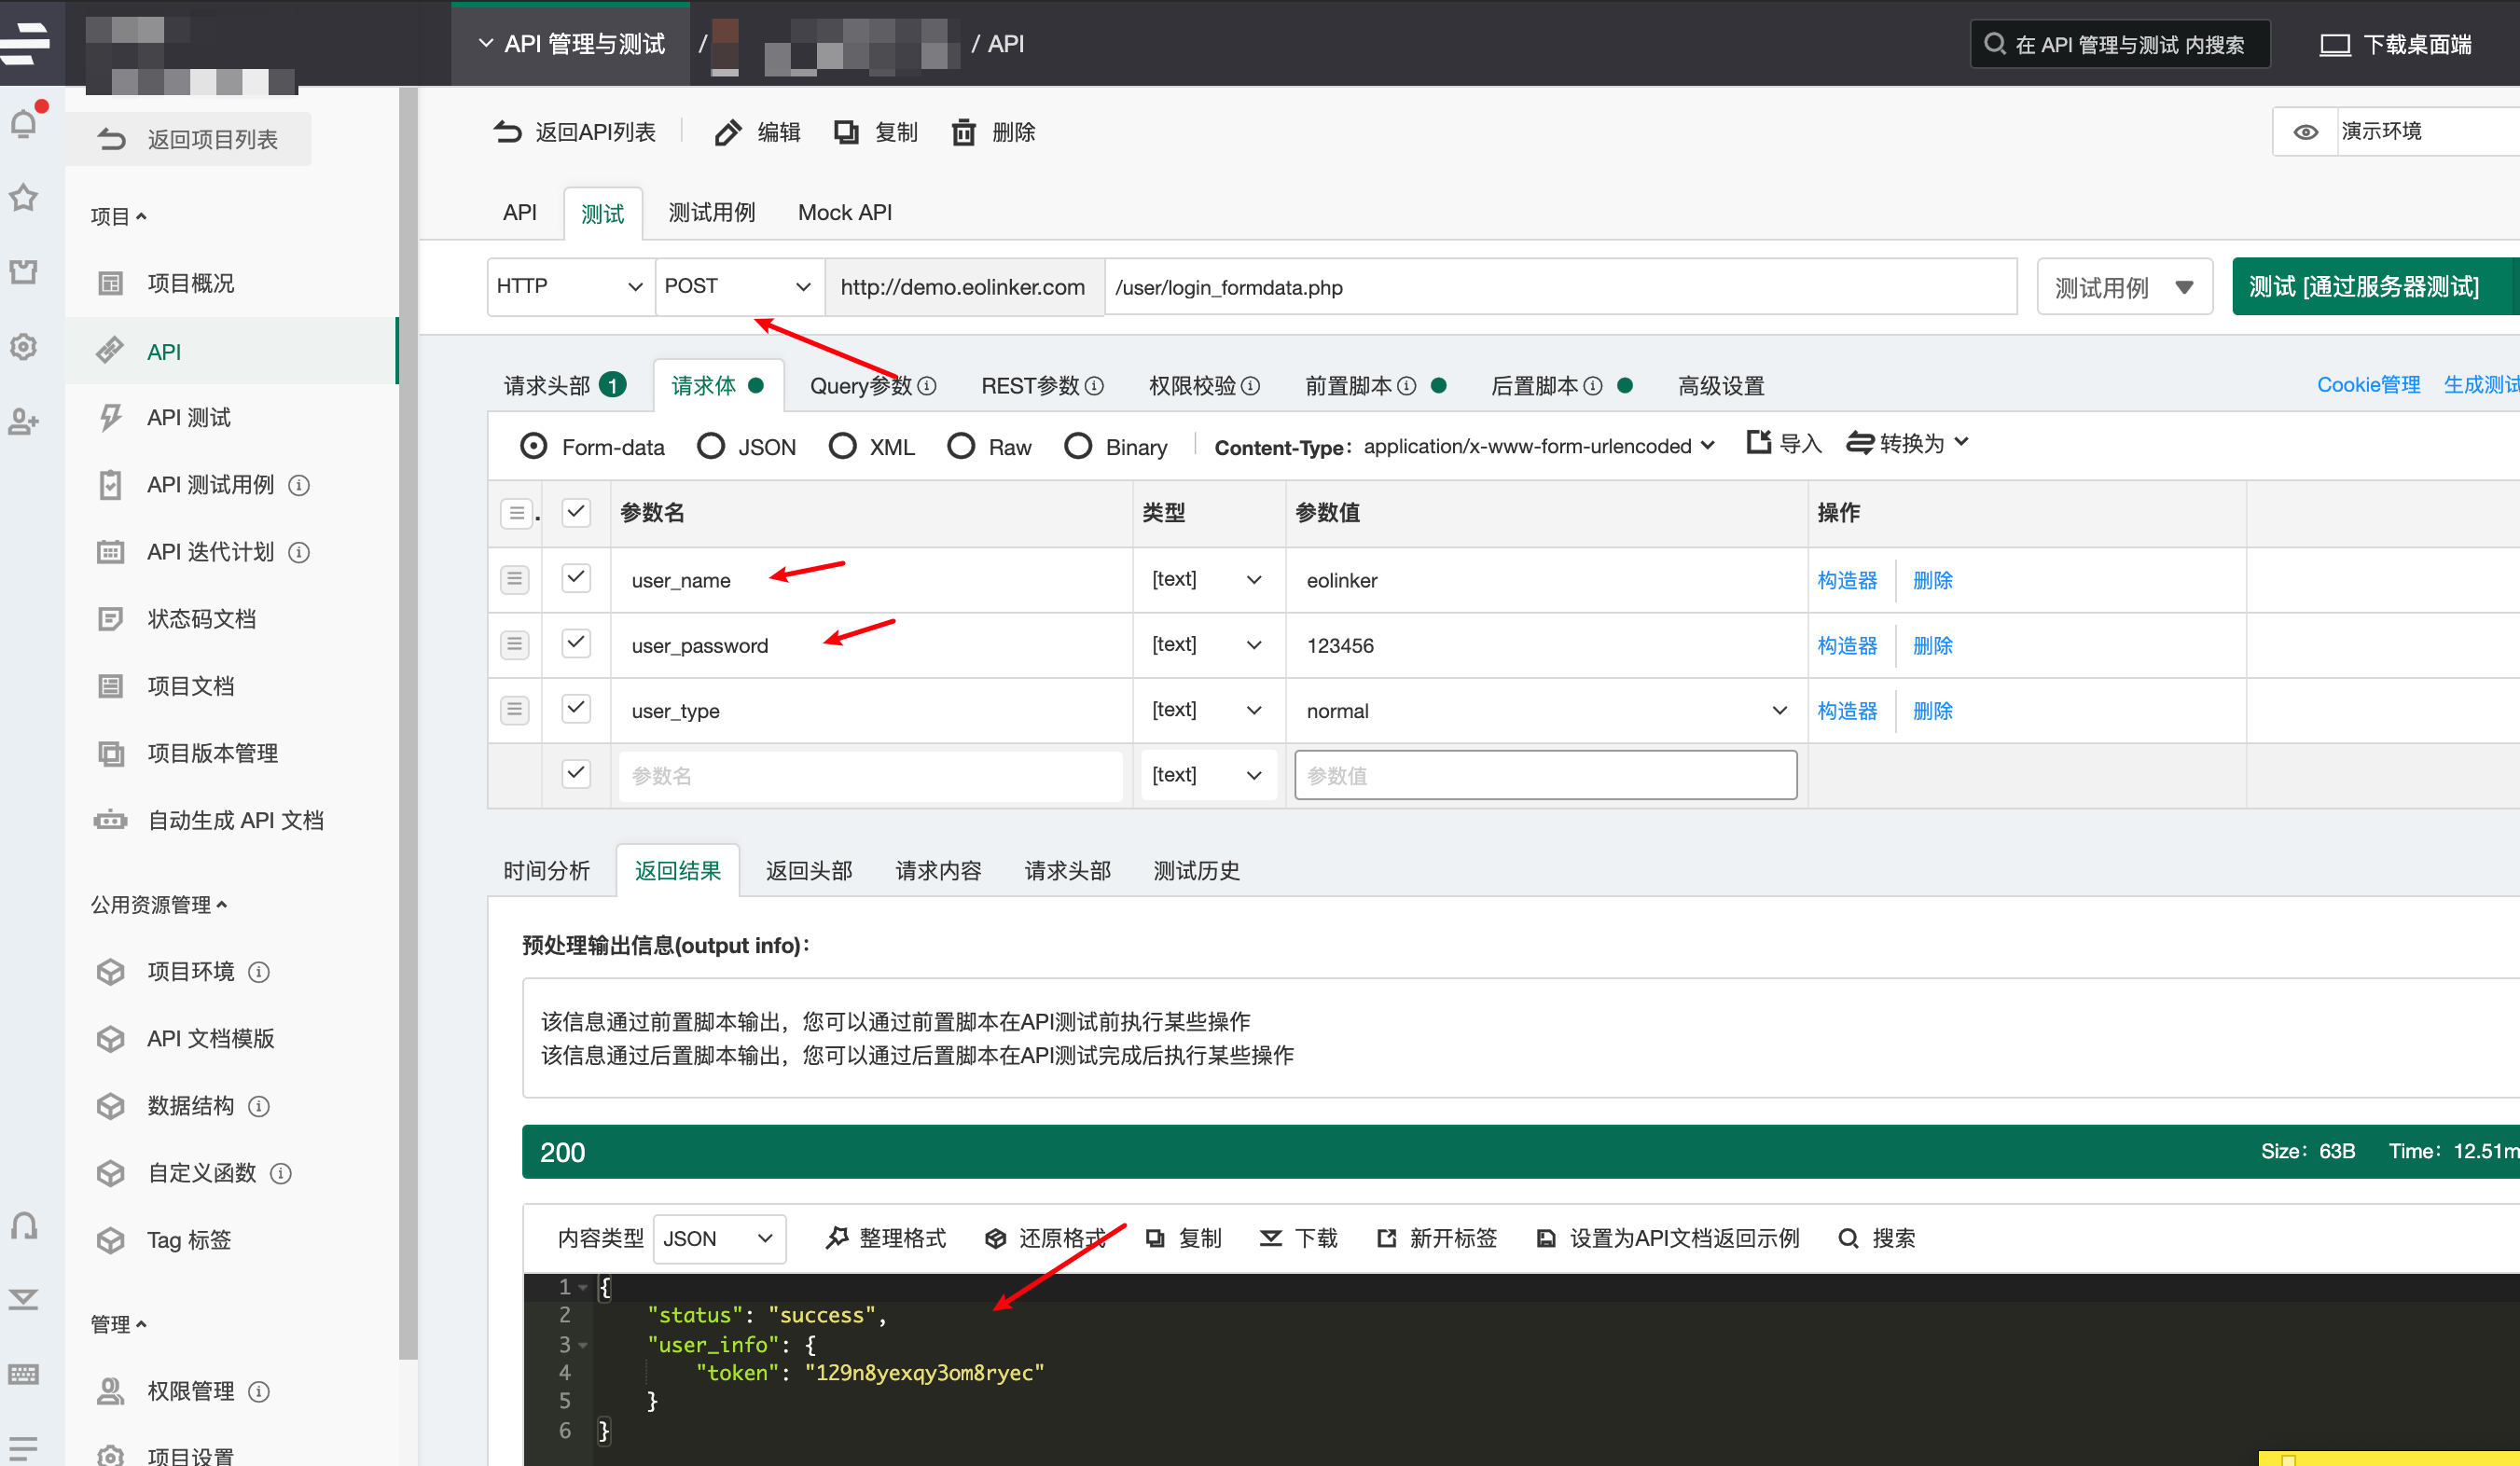Click the pencil edit icon

coord(728,133)
